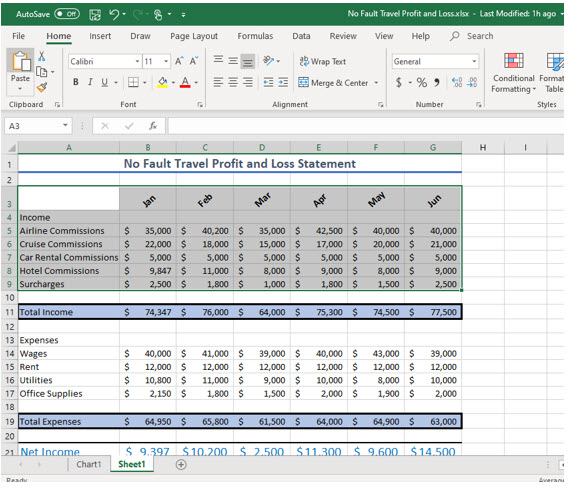Click the Decrease Decimal icon
Screen dimensions: 570x494
pos(472,83)
